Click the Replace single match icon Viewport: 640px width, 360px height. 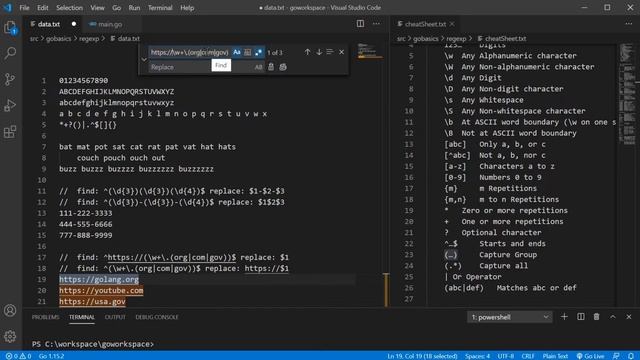(271, 67)
